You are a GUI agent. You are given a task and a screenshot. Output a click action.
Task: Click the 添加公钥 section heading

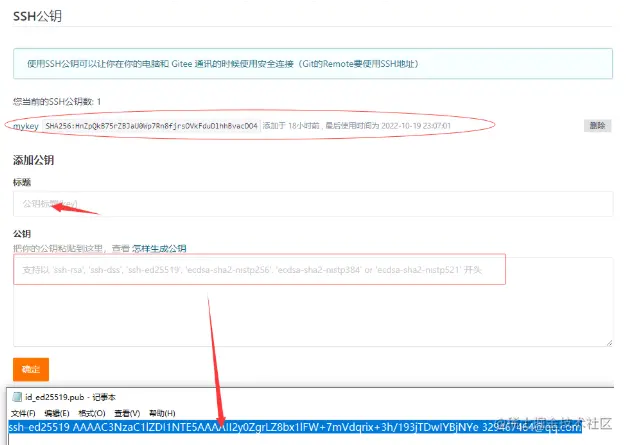[x=34, y=160]
